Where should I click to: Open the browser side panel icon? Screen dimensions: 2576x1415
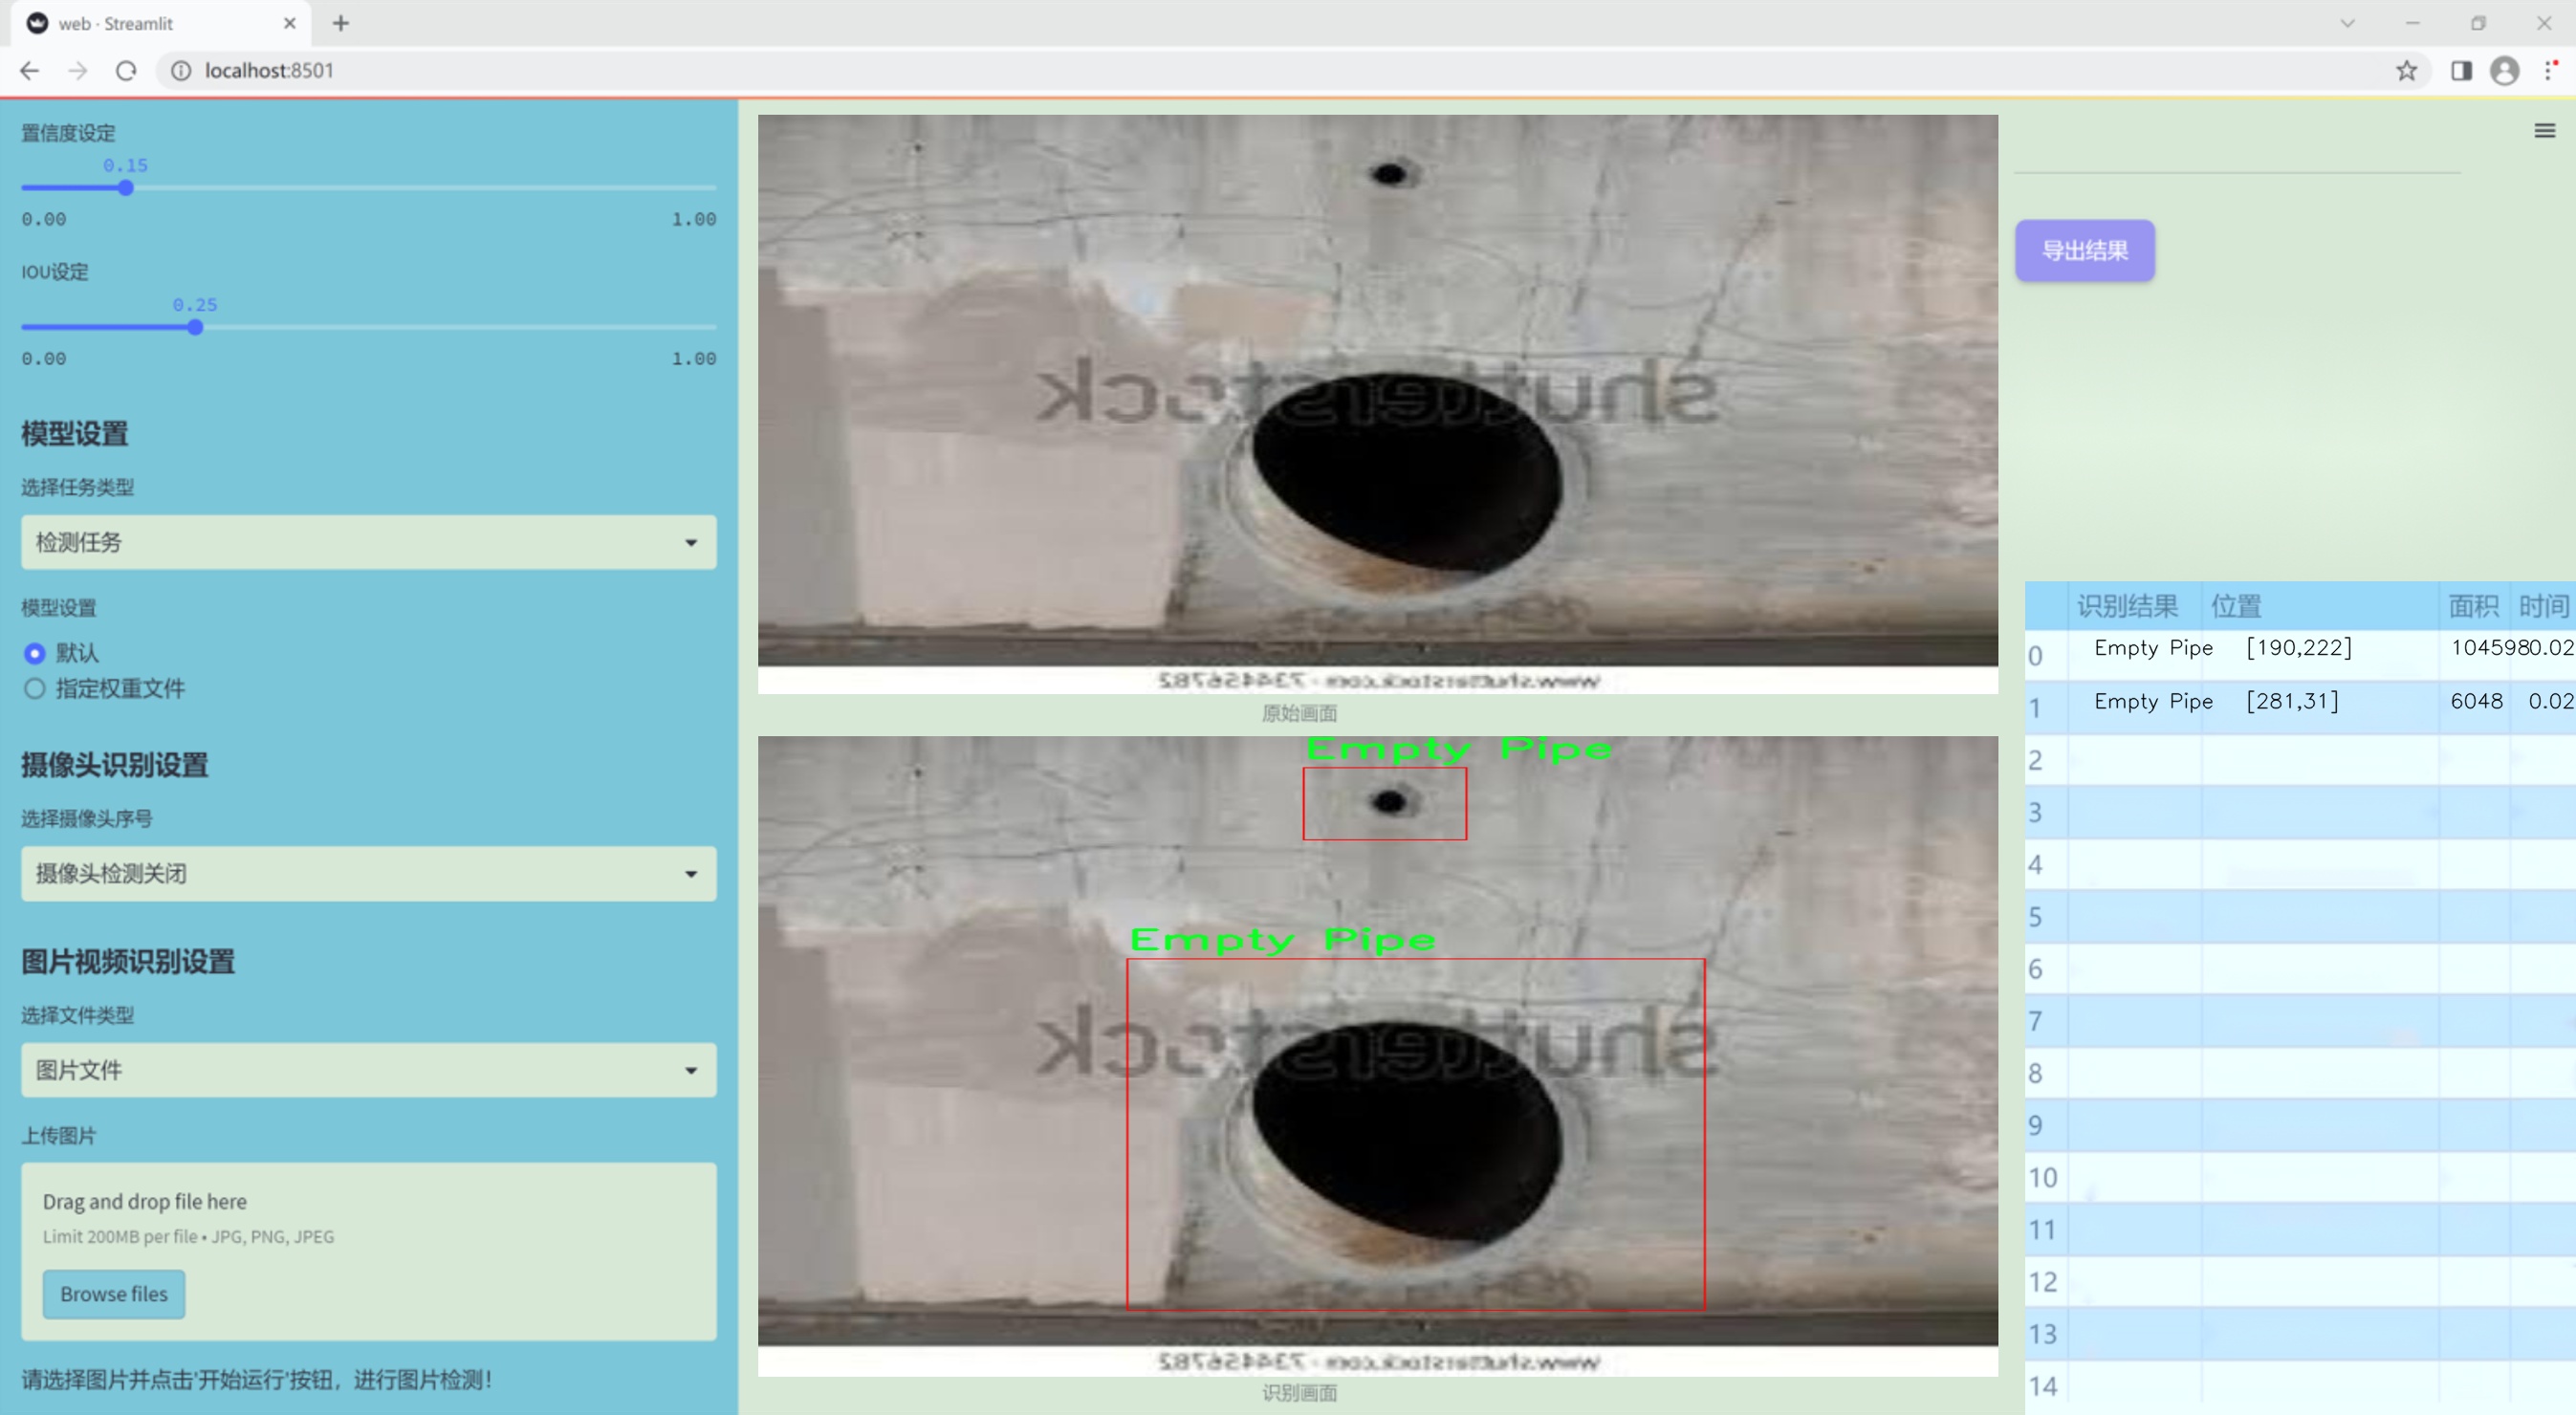pos(2461,70)
